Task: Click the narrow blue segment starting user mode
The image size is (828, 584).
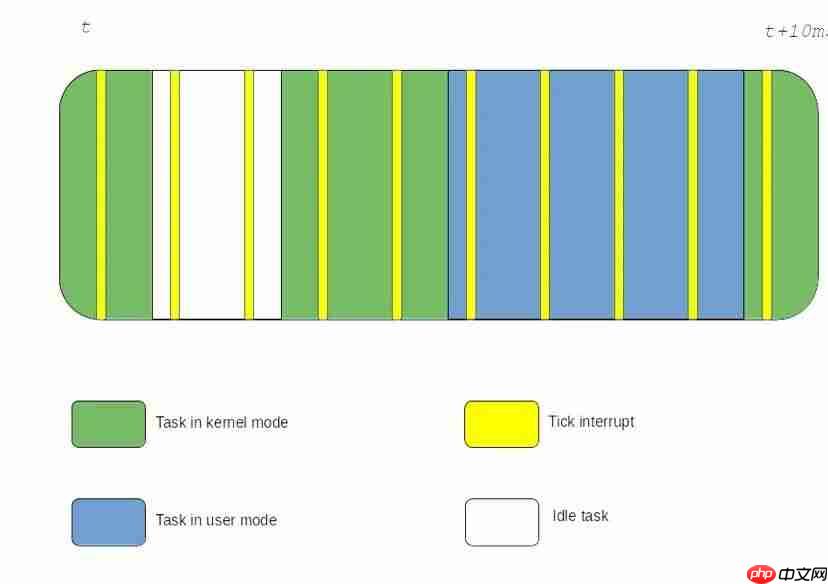Action: (457, 195)
